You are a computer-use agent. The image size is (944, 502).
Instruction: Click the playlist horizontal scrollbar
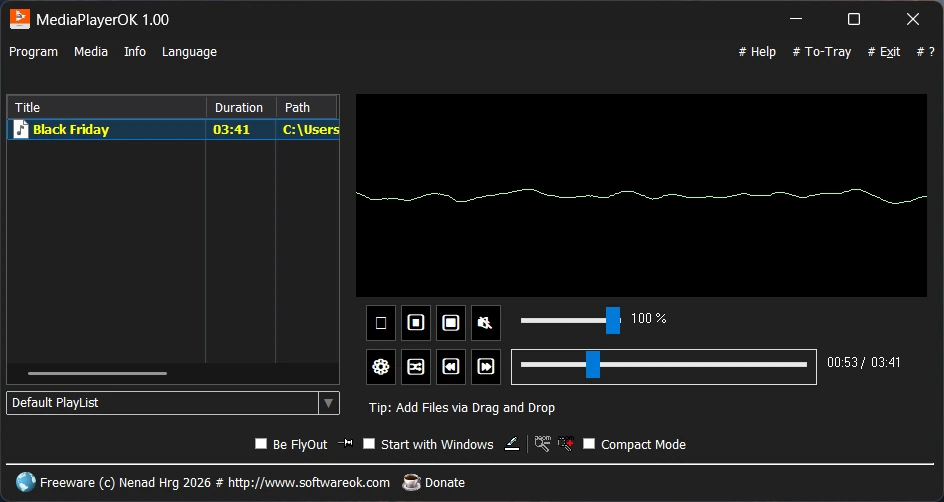[98, 373]
